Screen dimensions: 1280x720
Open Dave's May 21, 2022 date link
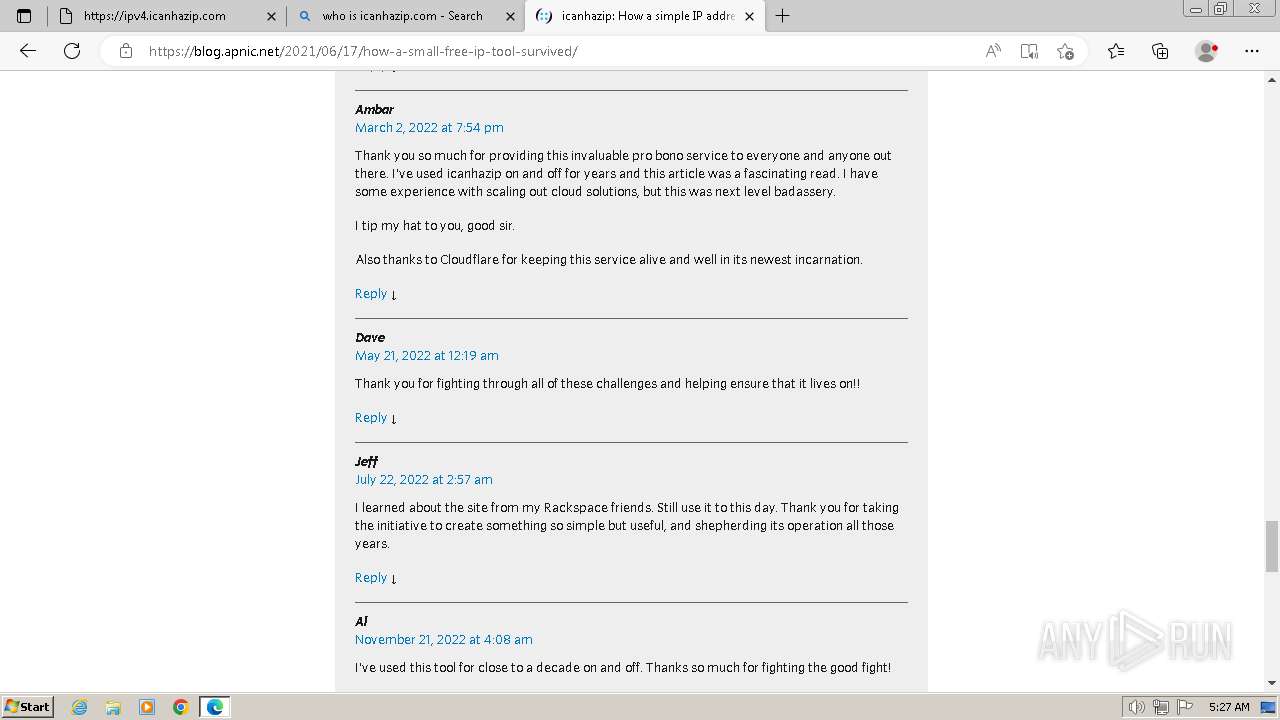pos(427,356)
